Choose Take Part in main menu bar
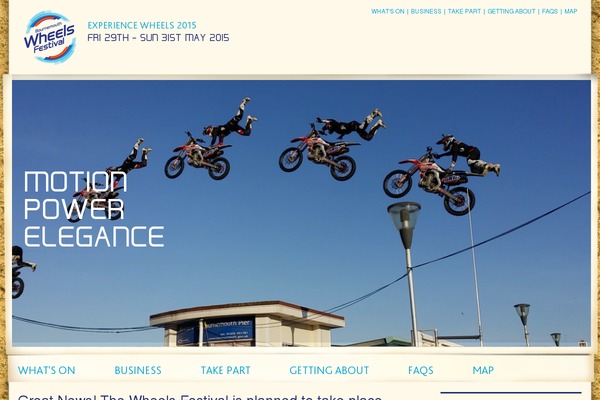 [225, 370]
